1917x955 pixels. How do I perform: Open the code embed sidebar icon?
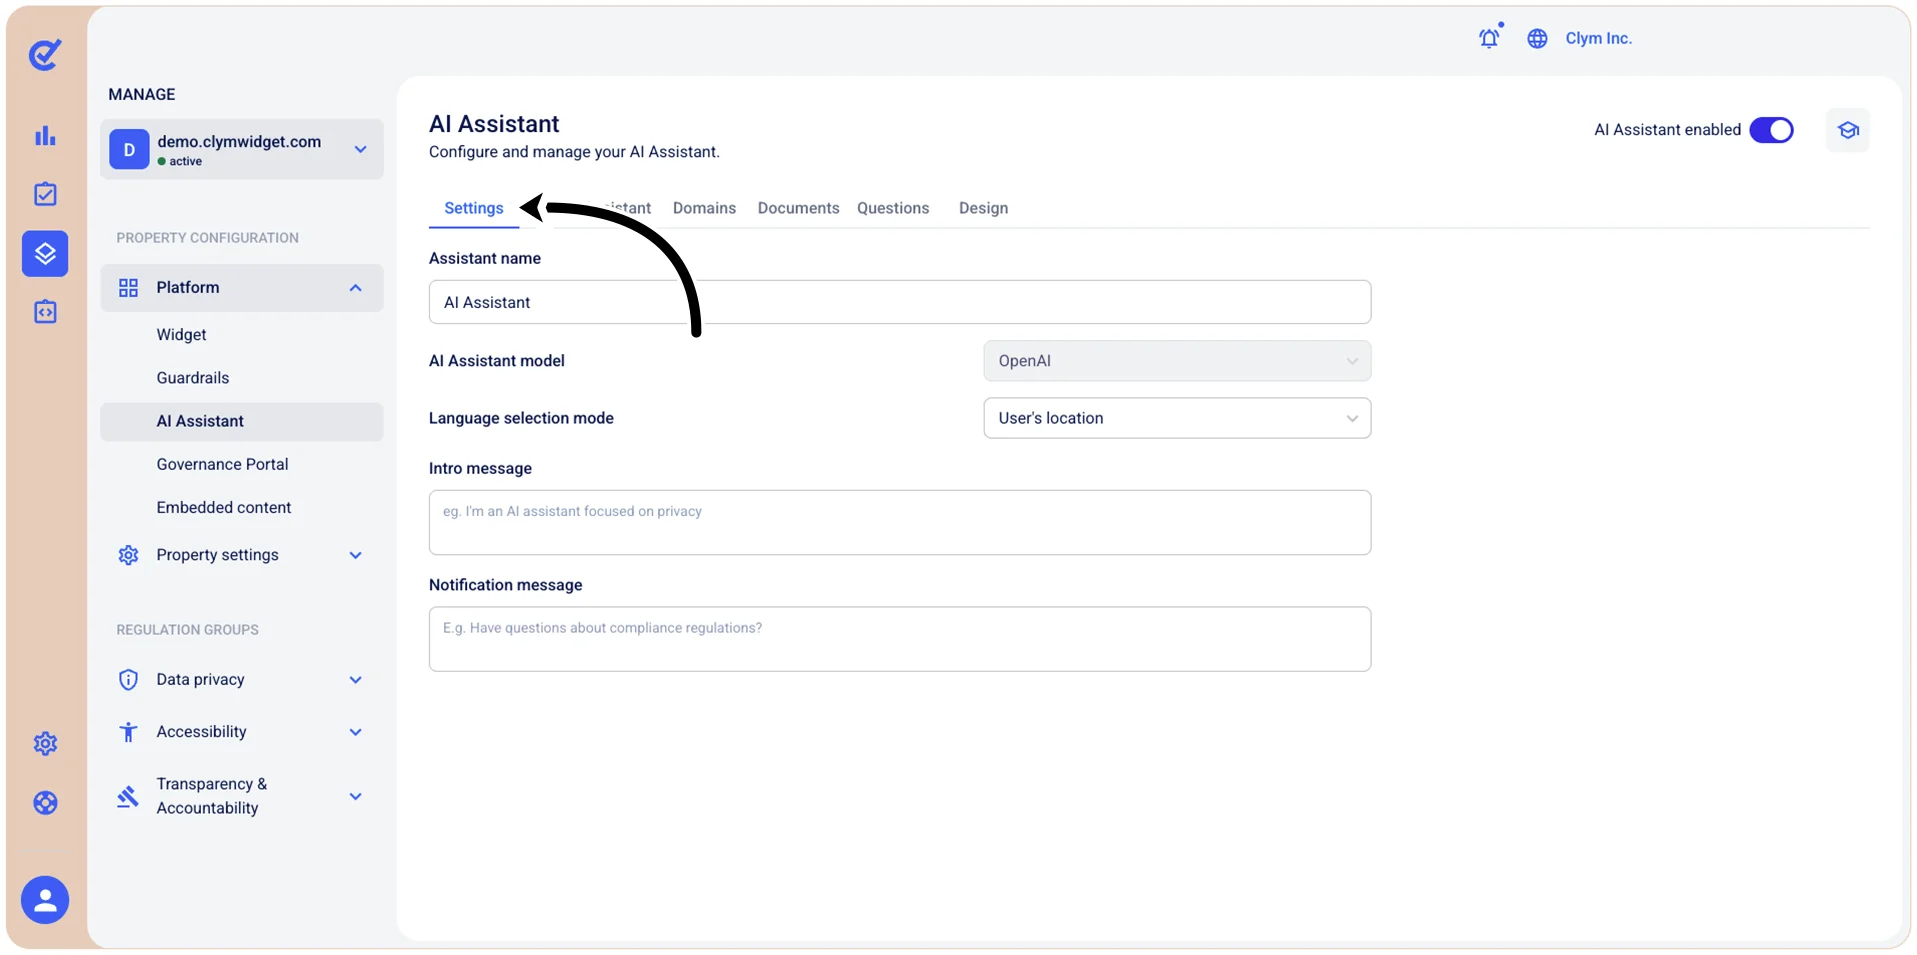(45, 312)
